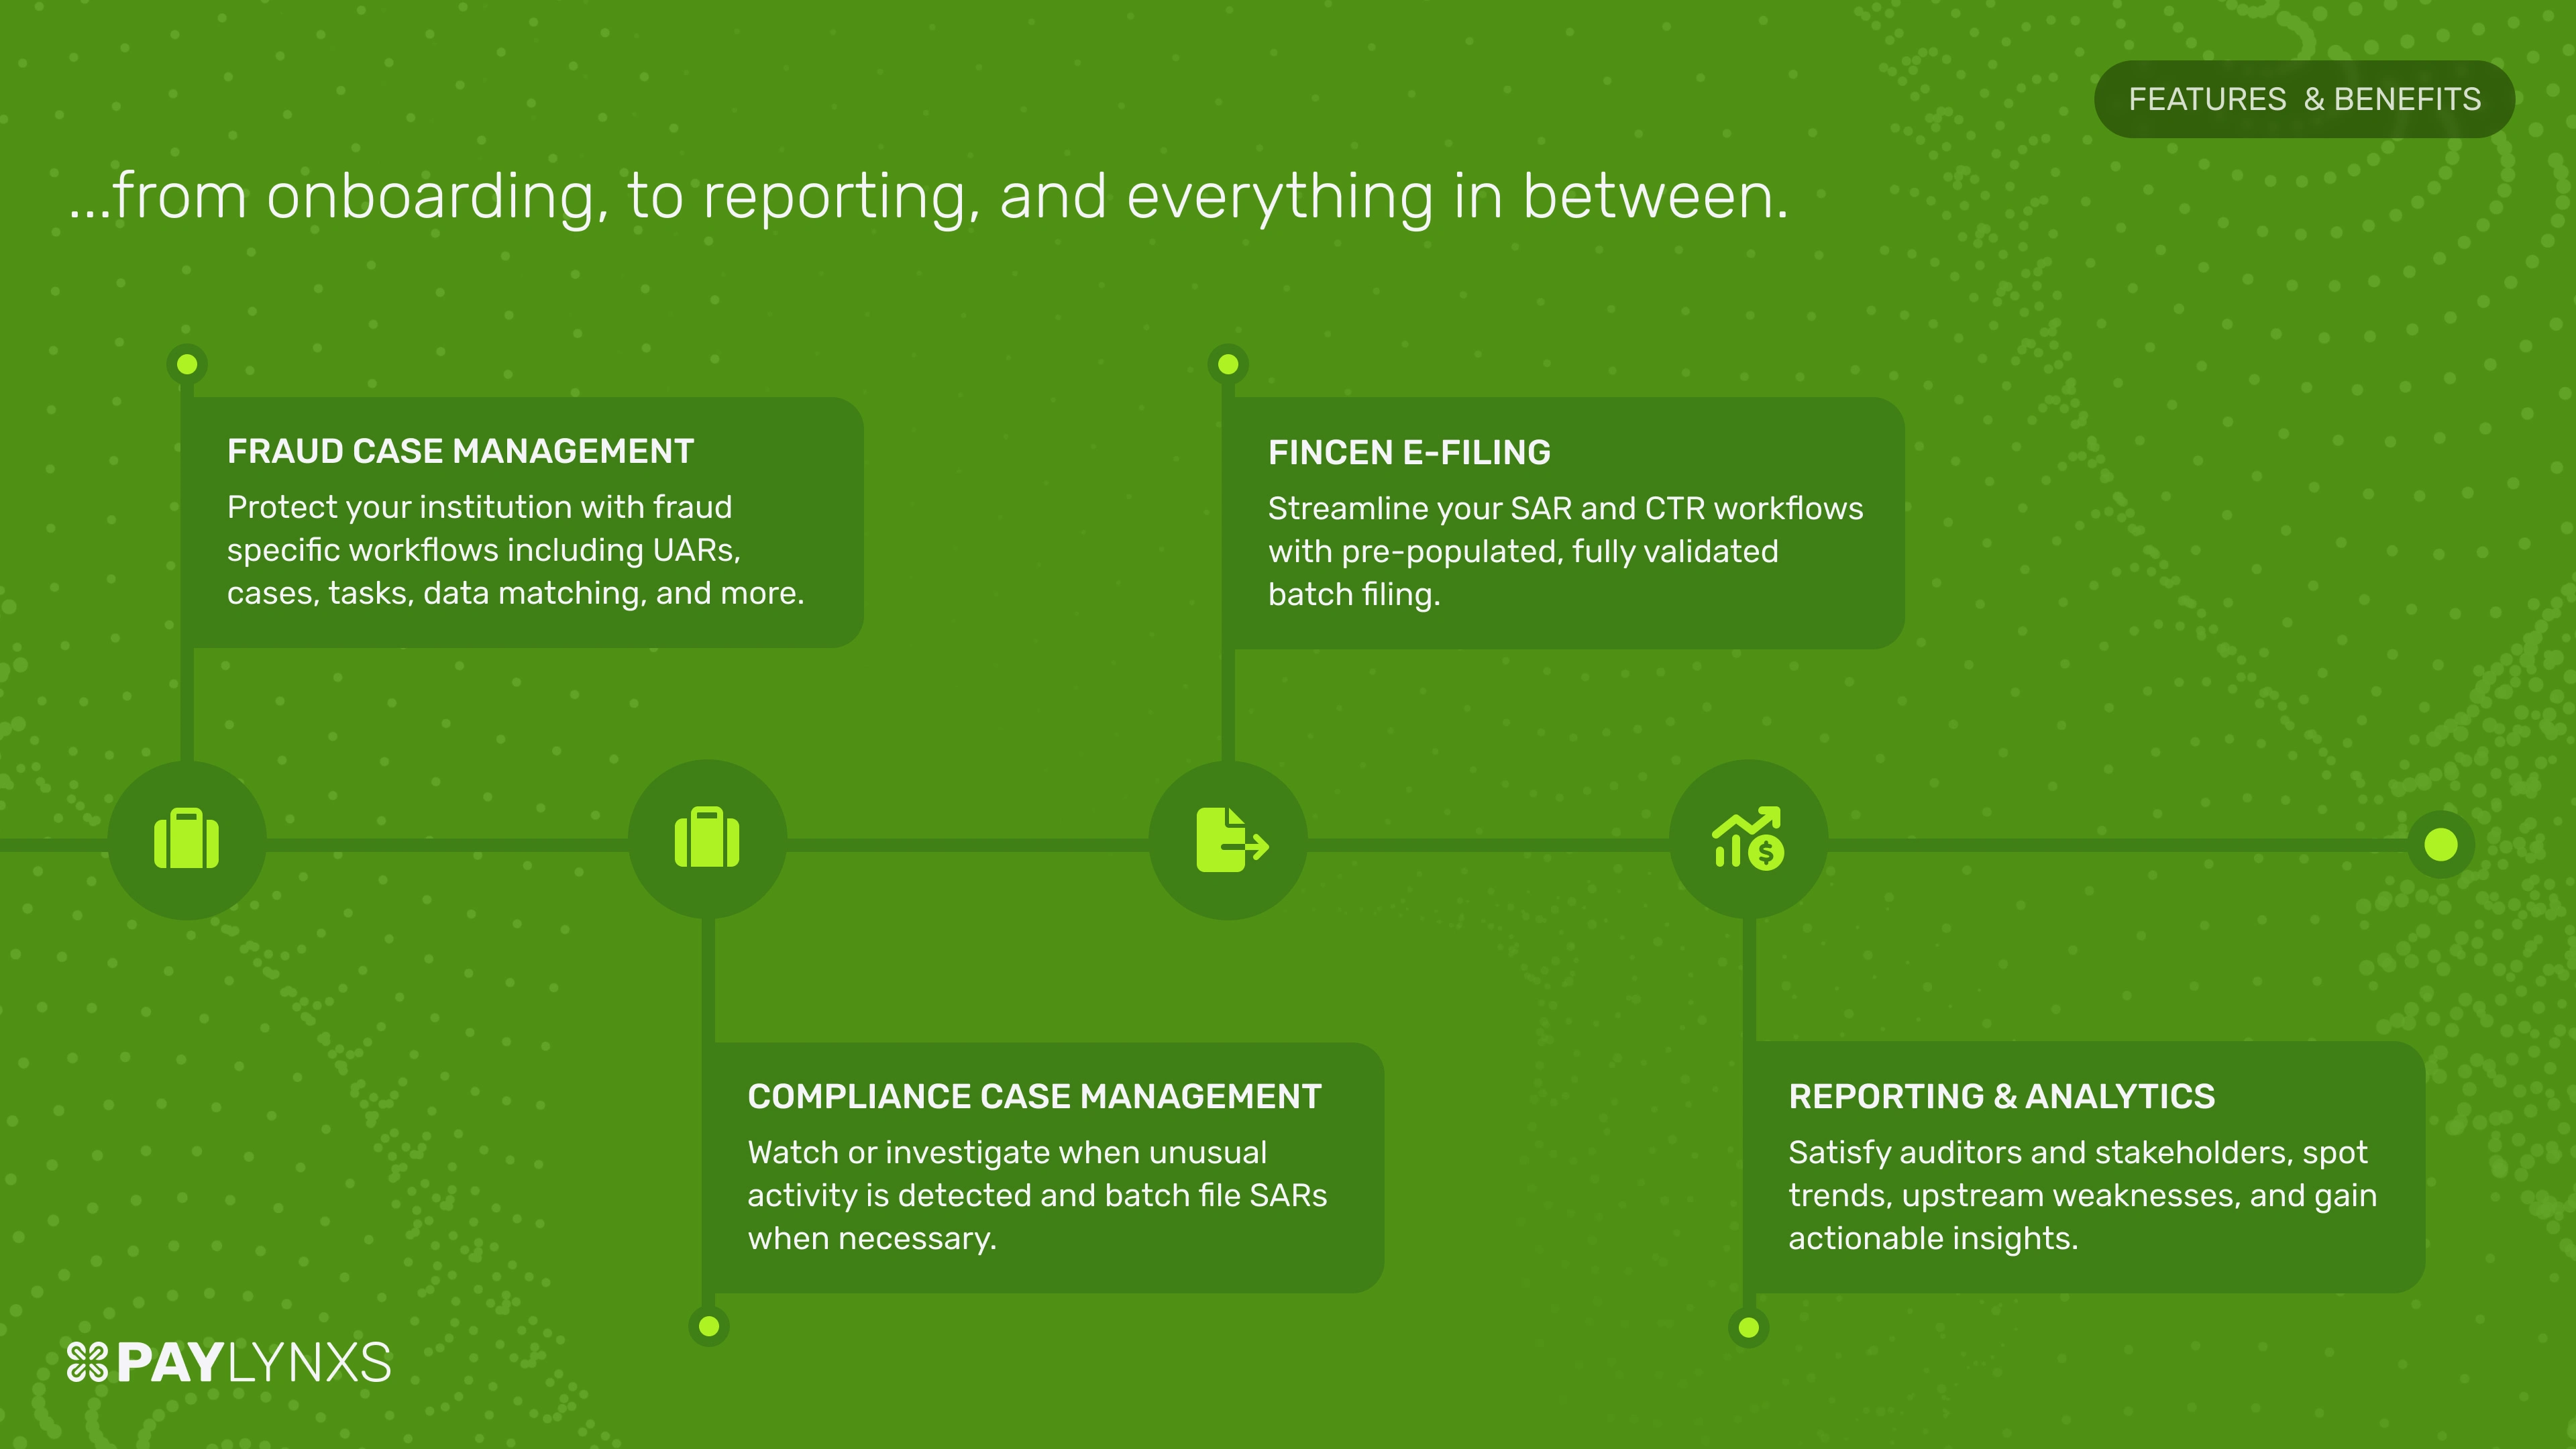Click the timeline end dot at right
This screenshot has width=2576, height=1449.
(x=2441, y=845)
